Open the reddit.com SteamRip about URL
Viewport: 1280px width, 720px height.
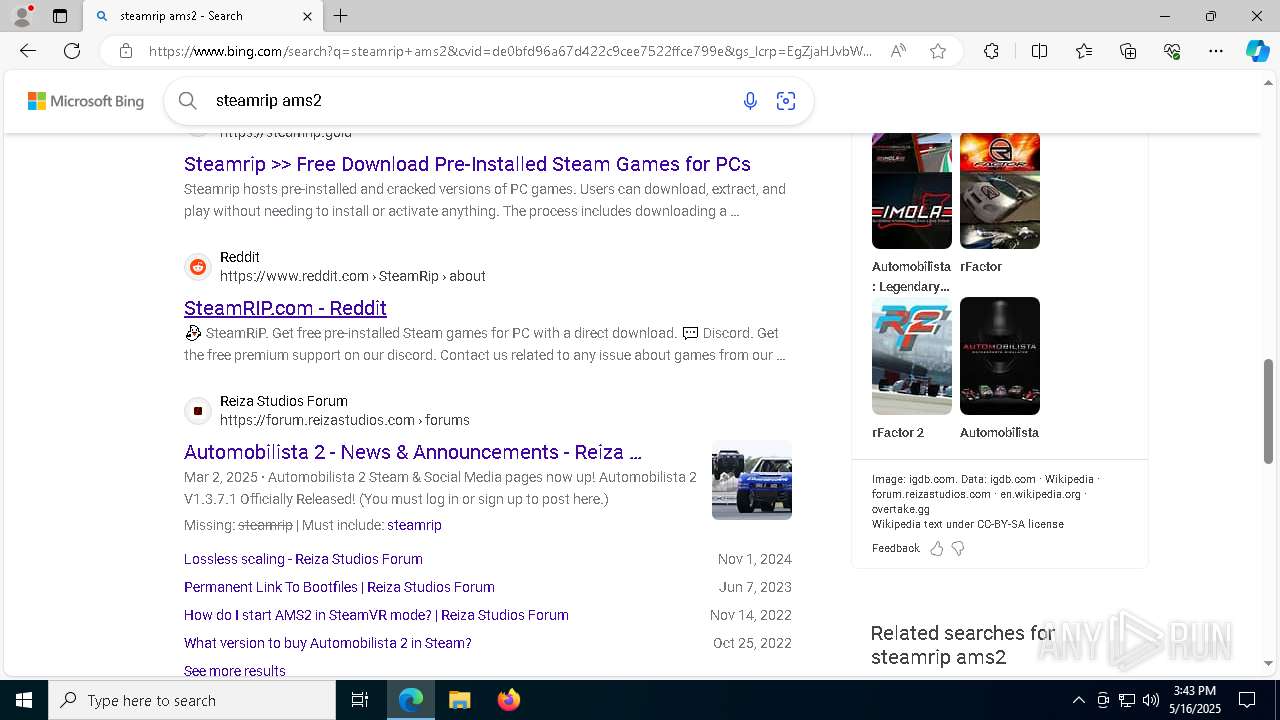[x=353, y=276]
